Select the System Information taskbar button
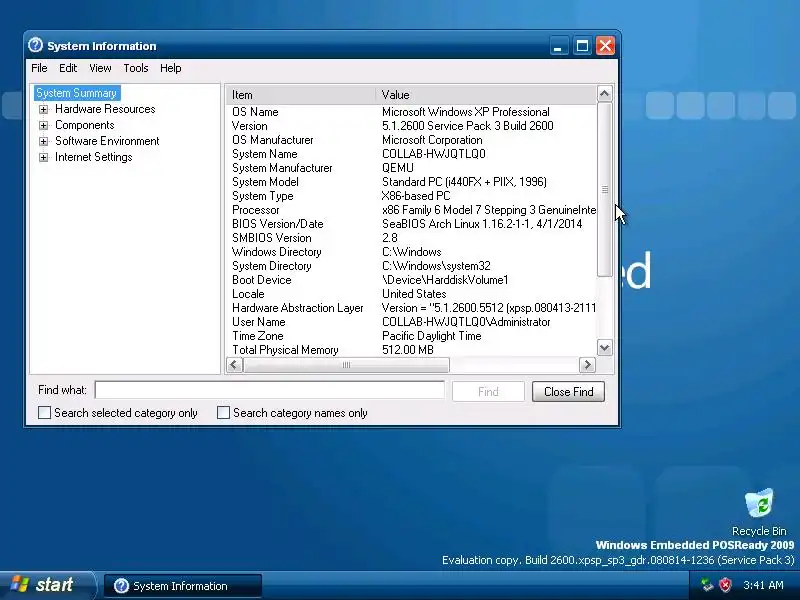This screenshot has width=800, height=600. pyautogui.click(x=183, y=586)
